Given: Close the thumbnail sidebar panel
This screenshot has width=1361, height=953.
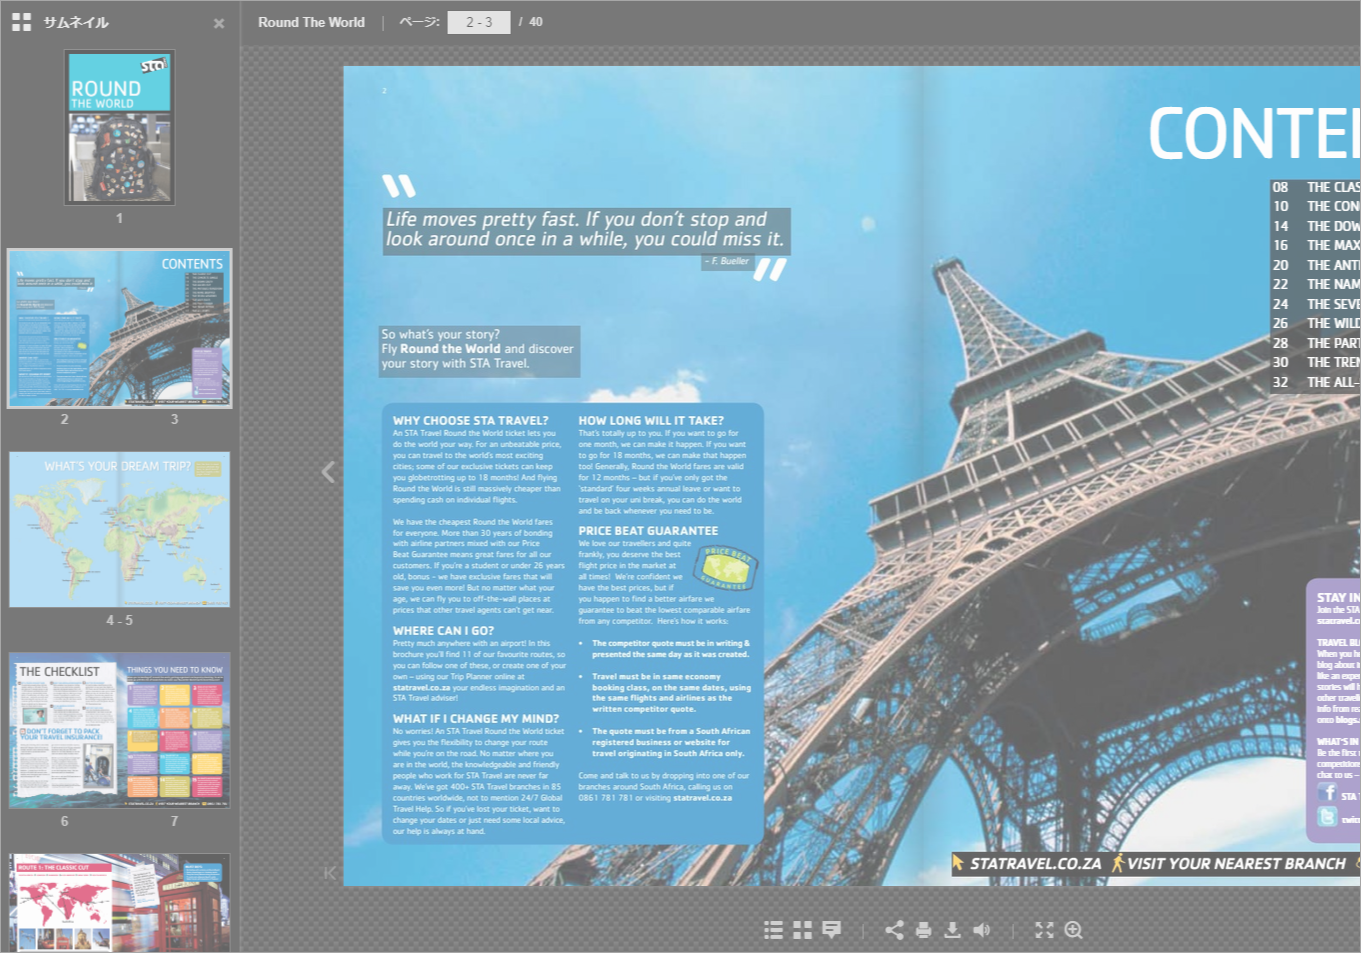Looking at the screenshot, I should point(219,23).
